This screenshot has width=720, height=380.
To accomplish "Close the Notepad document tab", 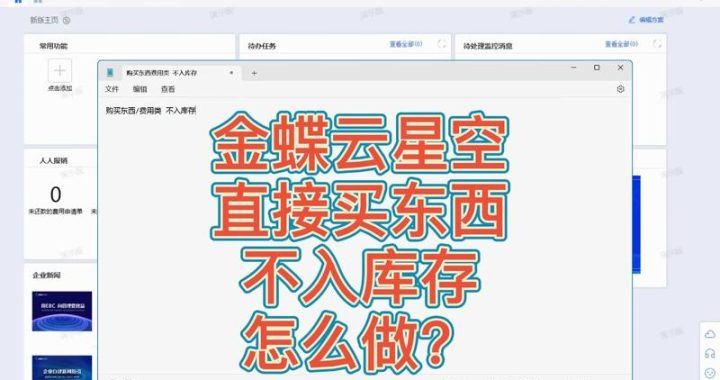I will tap(231, 73).
